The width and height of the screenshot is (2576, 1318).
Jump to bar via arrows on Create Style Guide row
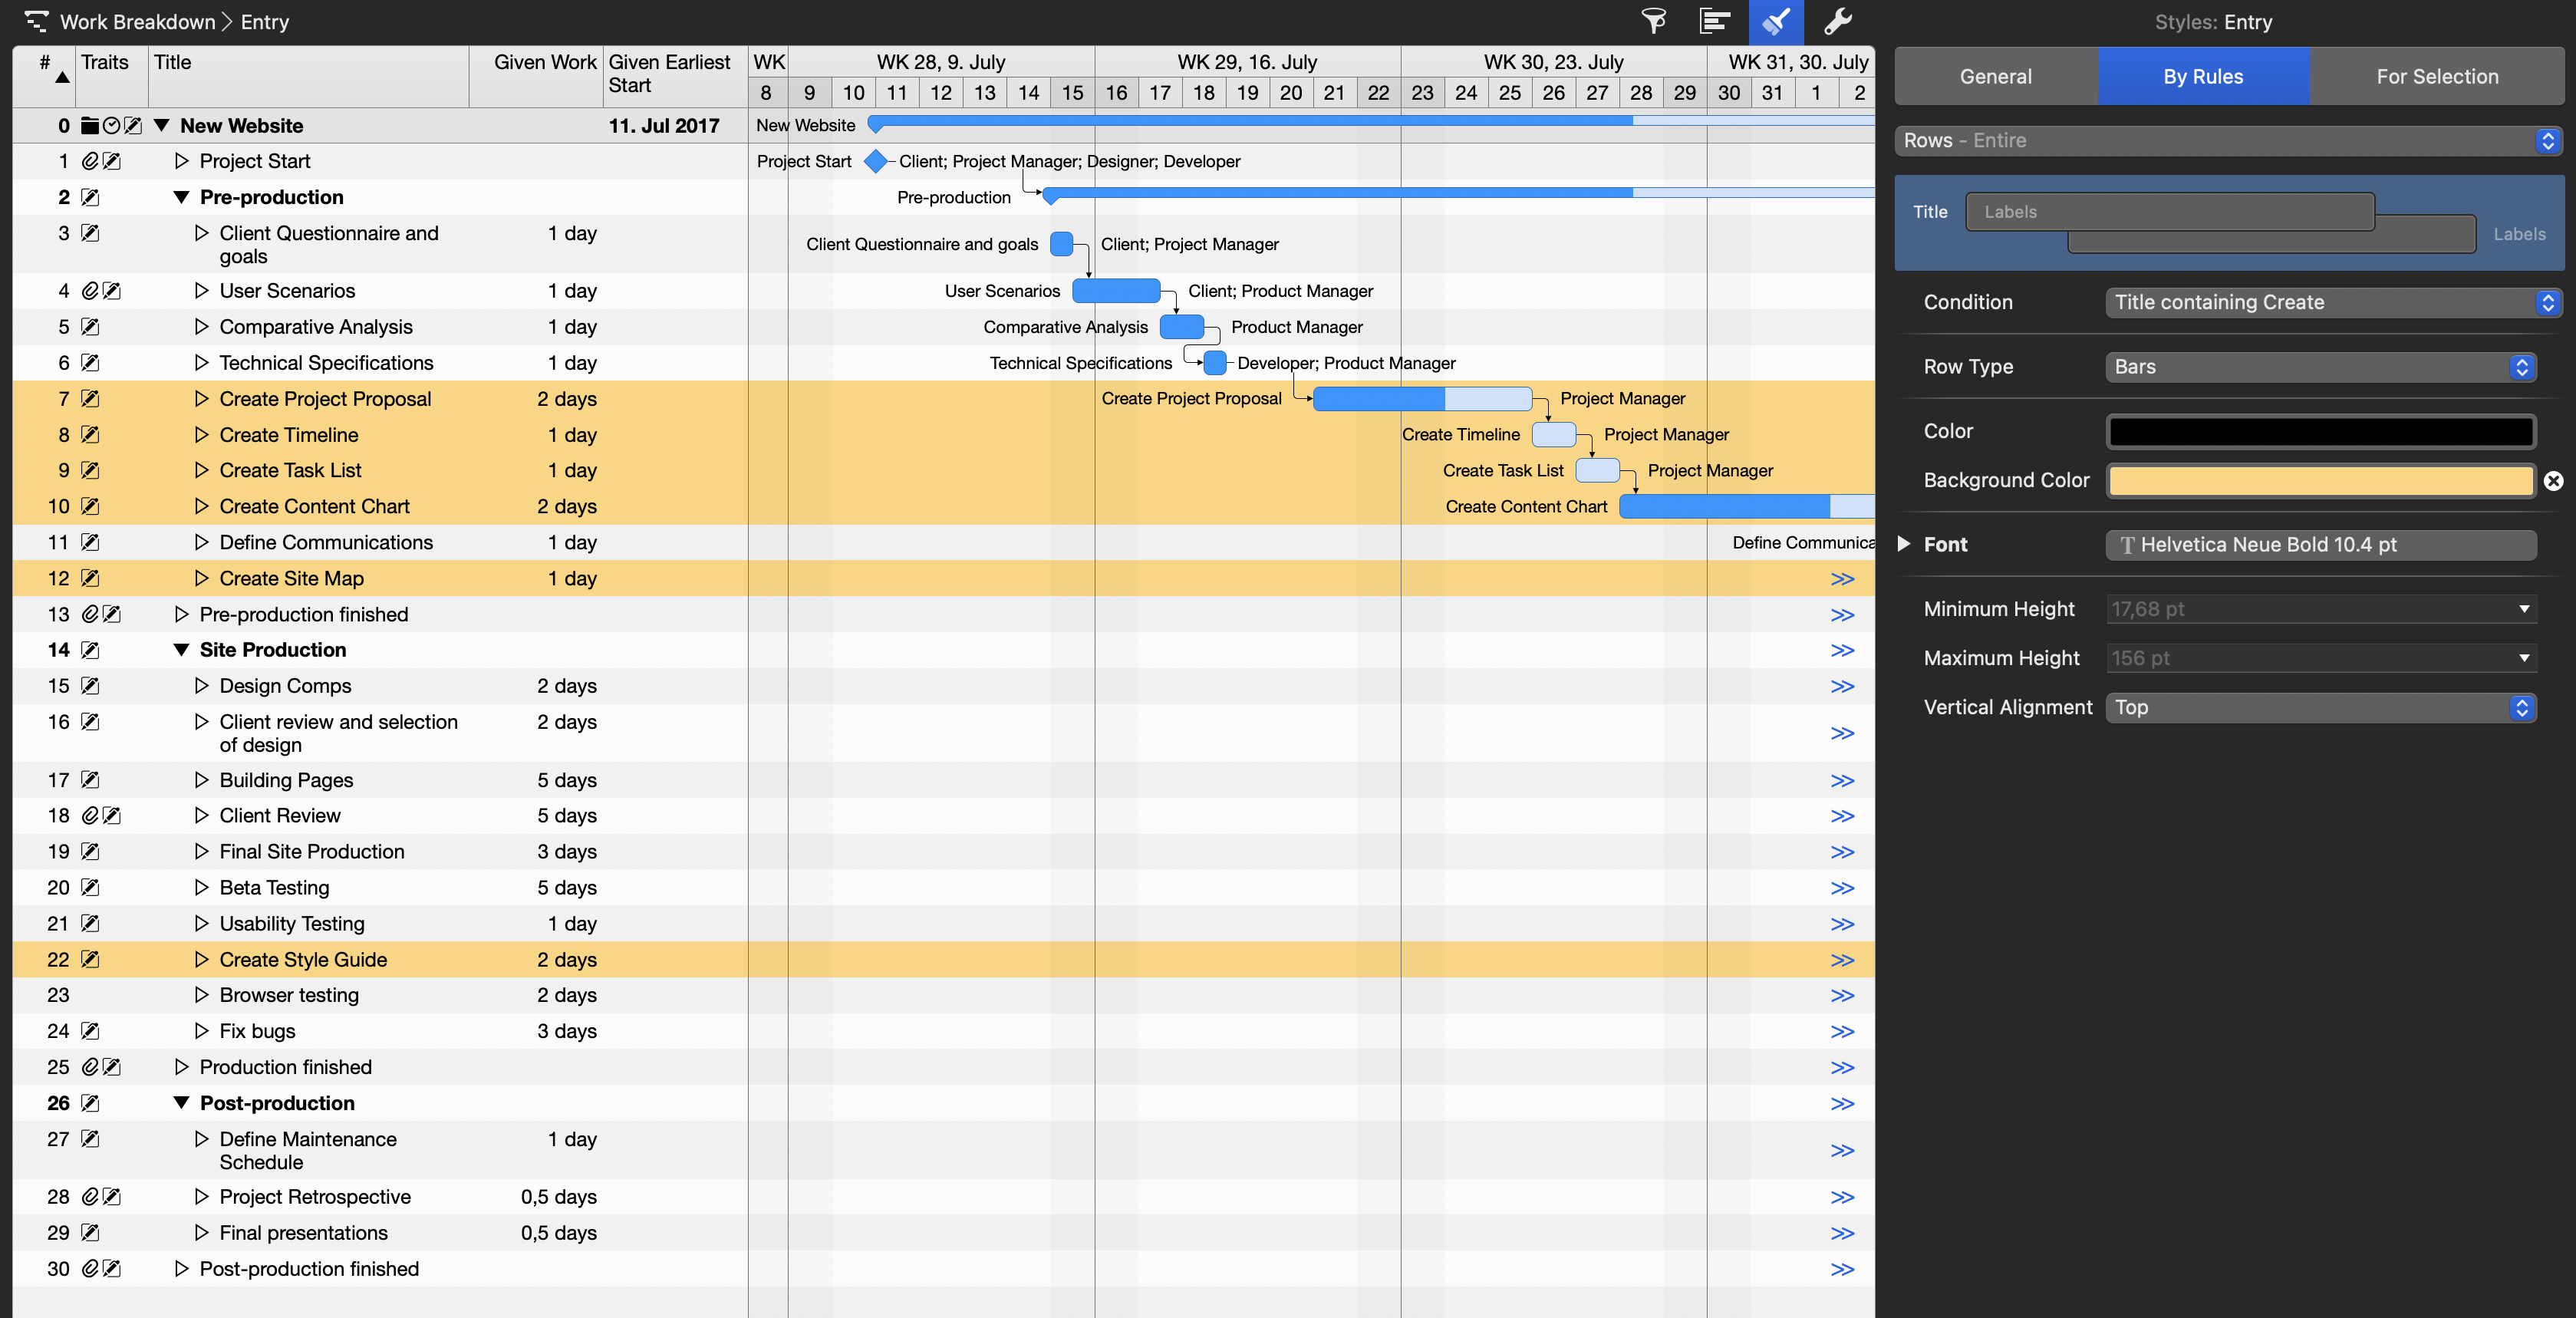pyautogui.click(x=1842, y=960)
